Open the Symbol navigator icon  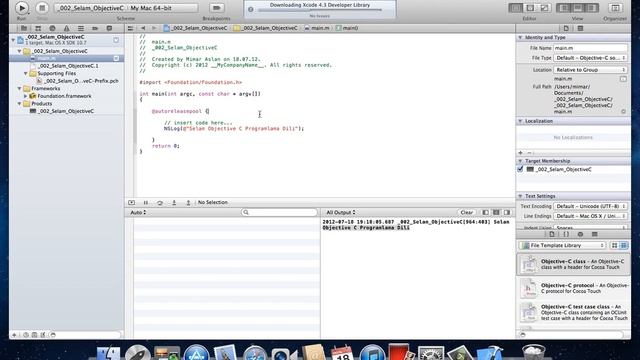[38, 28]
